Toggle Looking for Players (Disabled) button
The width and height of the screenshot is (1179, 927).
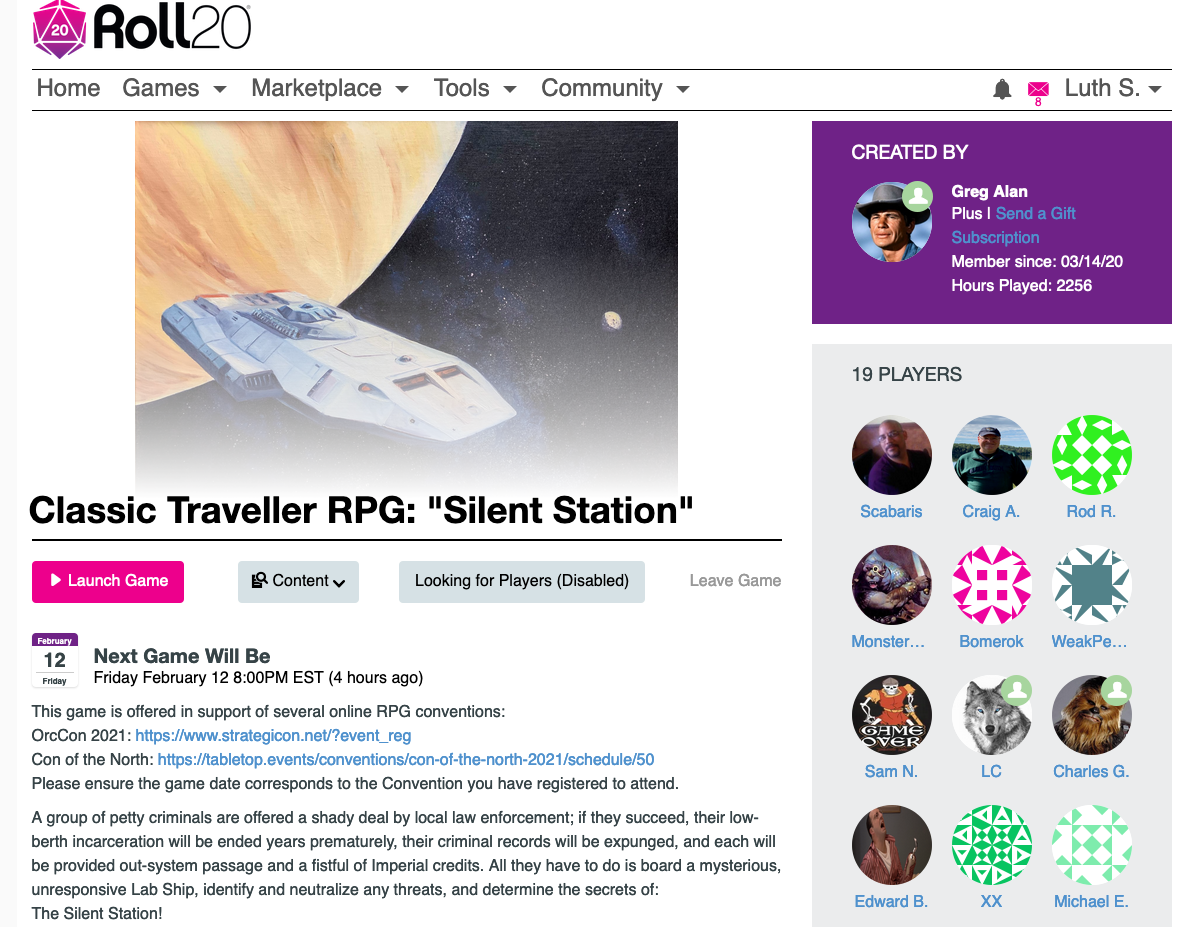point(521,581)
